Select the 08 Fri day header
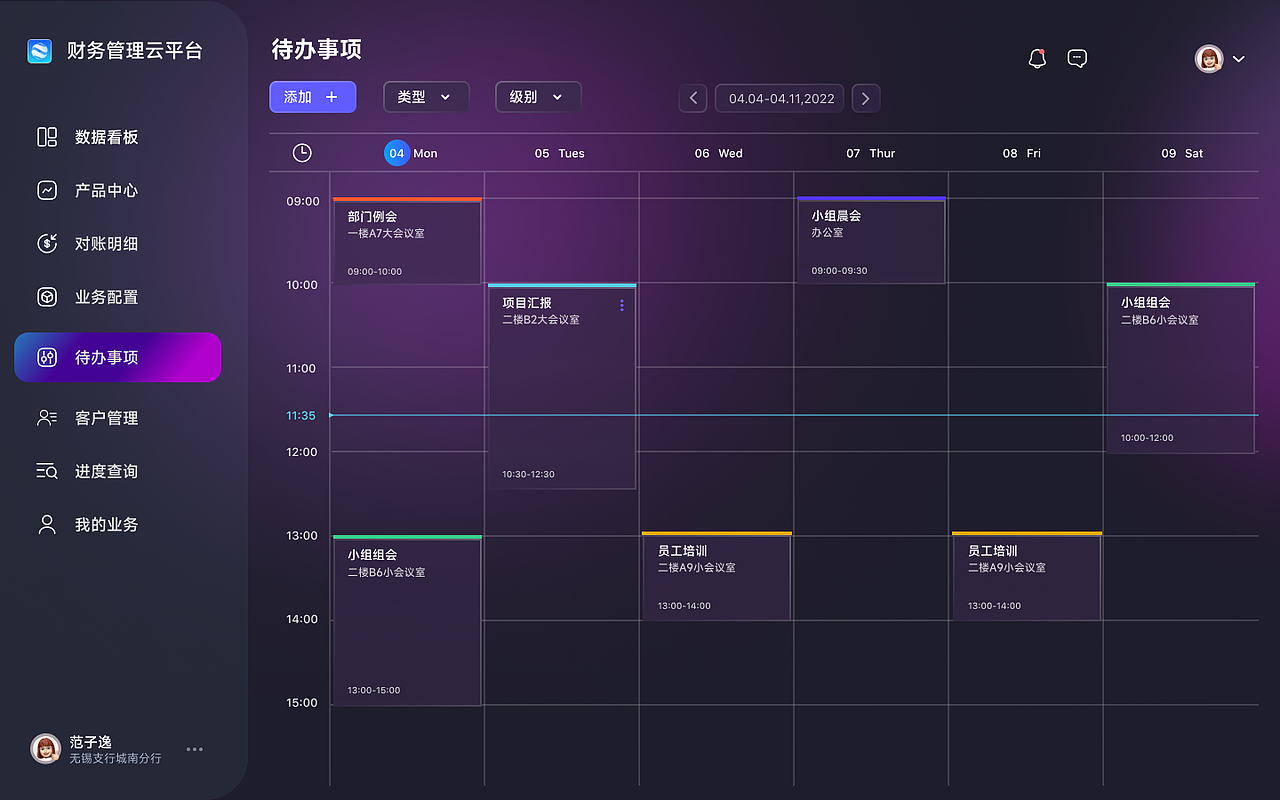Image resolution: width=1280 pixels, height=800 pixels. coord(1021,153)
